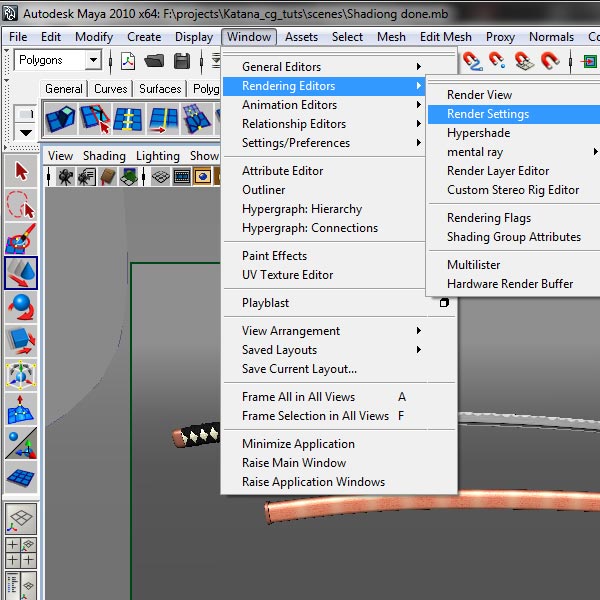Enable Snap to curves magnet

(472, 61)
